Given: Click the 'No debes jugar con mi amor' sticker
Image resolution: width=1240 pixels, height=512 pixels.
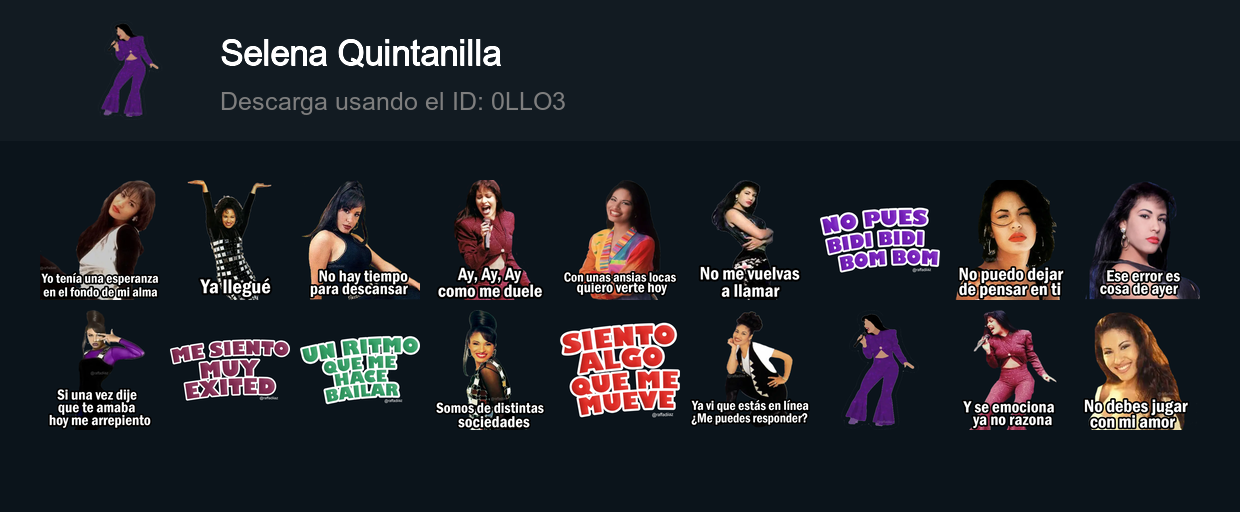Looking at the screenshot, I should tap(1136, 370).
